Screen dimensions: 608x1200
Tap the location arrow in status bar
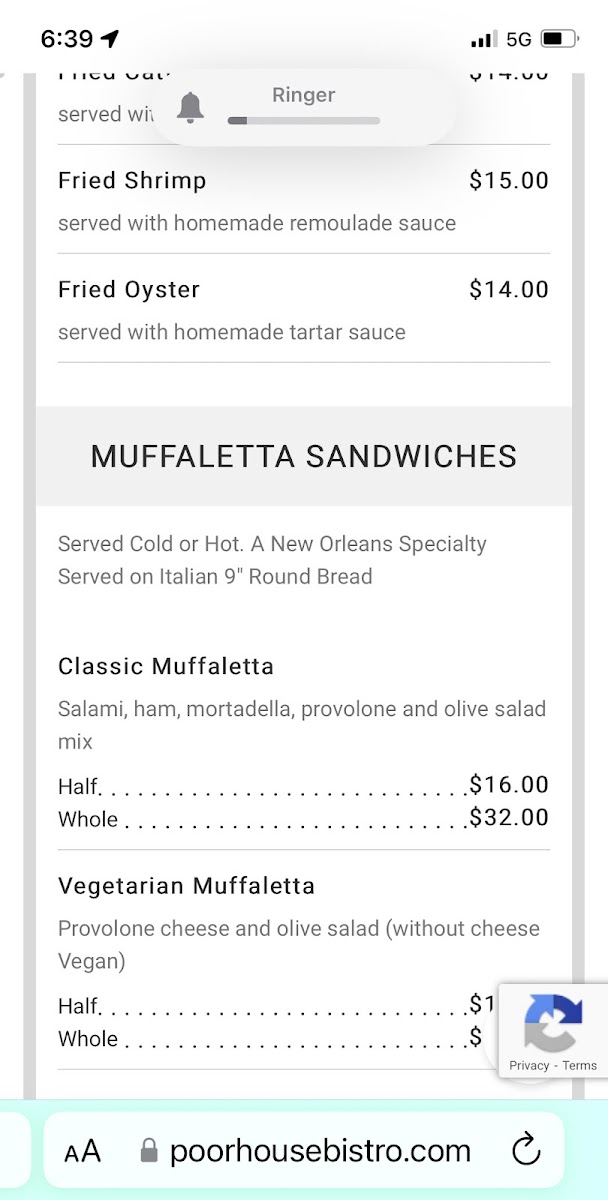coord(110,39)
